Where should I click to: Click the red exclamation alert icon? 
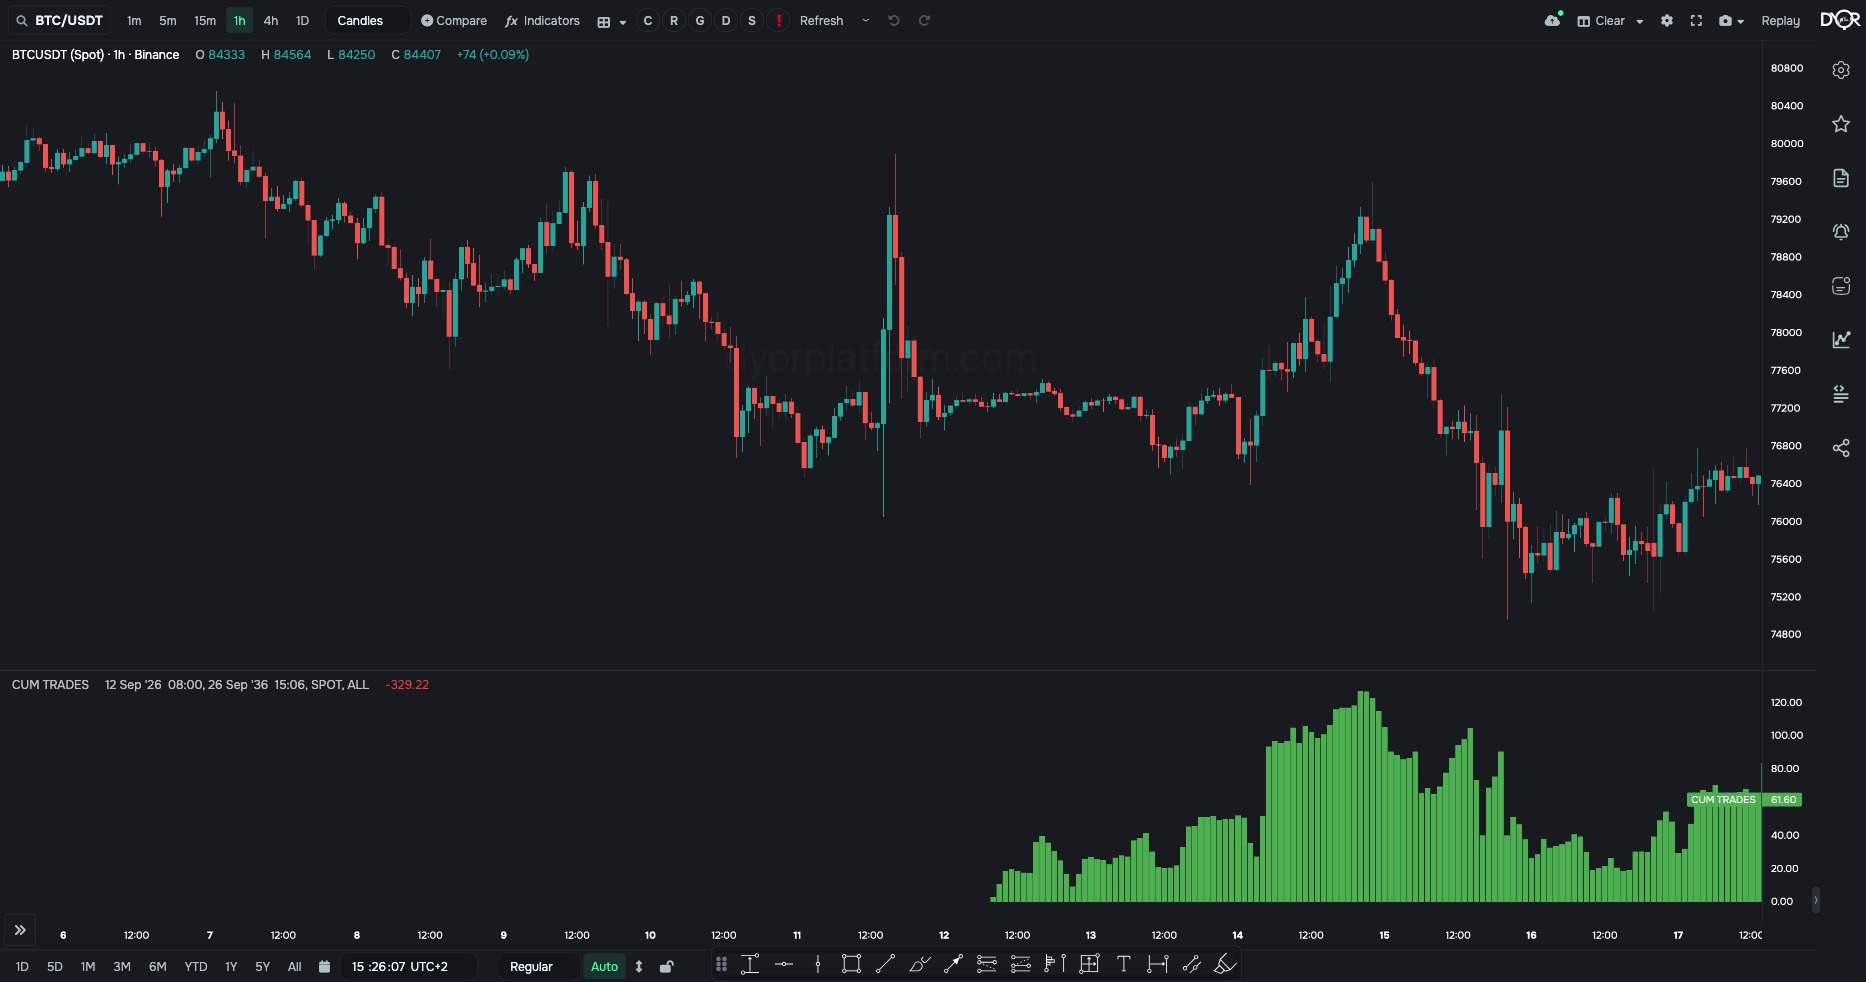click(778, 21)
